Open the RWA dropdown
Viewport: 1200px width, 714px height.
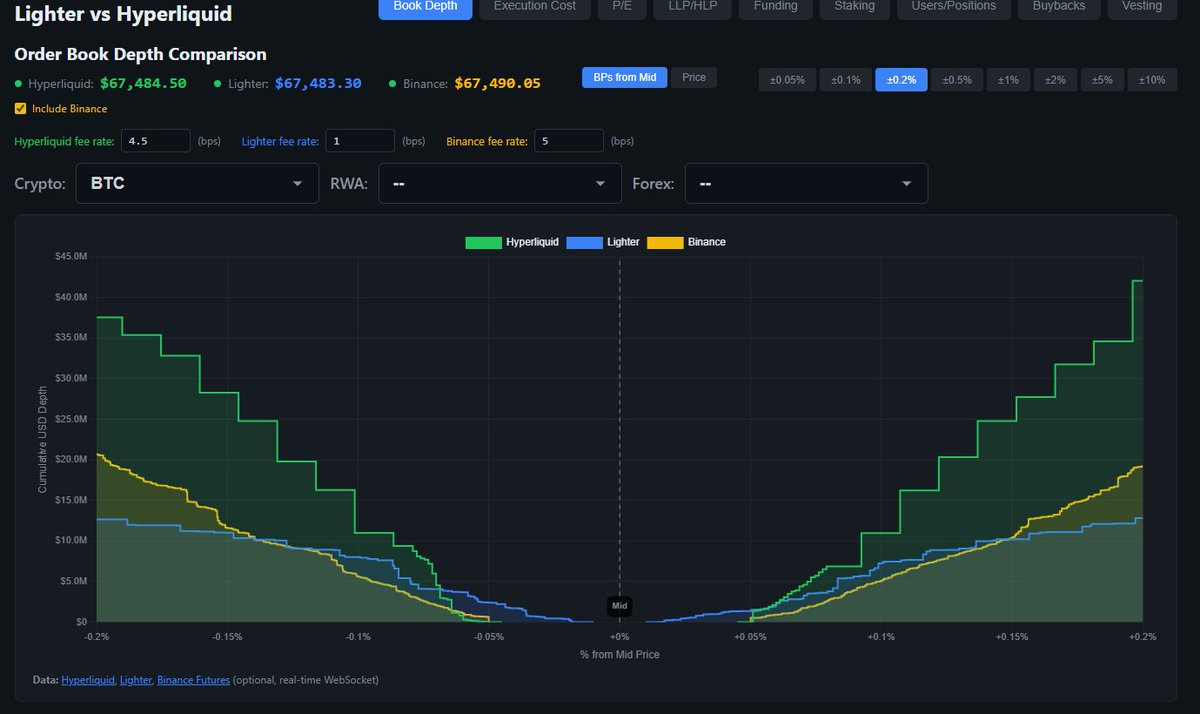click(500, 184)
